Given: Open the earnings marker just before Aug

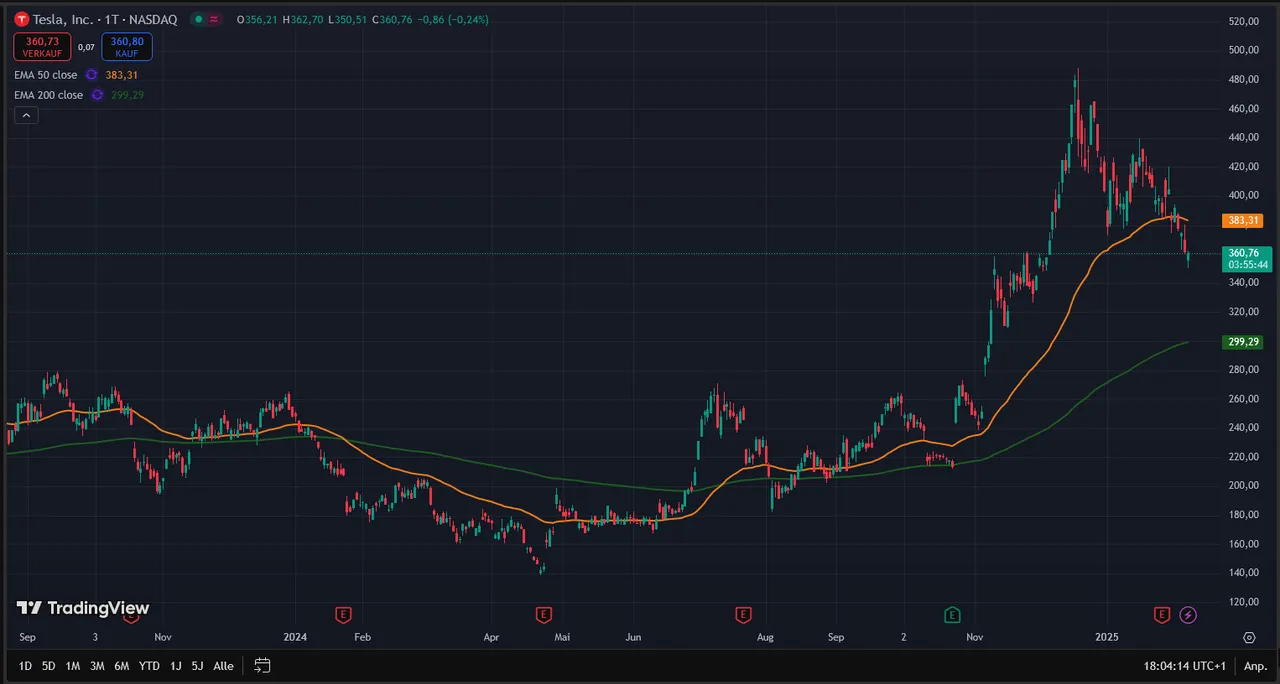Looking at the screenshot, I should pos(743,613).
